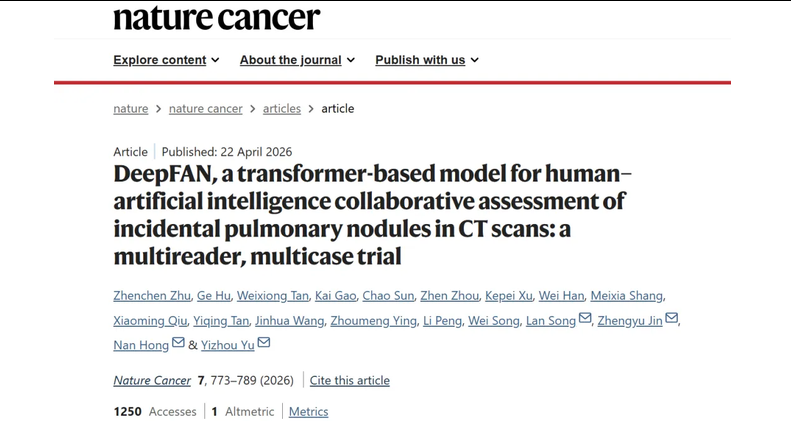791x421 pixels.
Task: Navigate to the articles breadcrumb
Action: coord(281,108)
